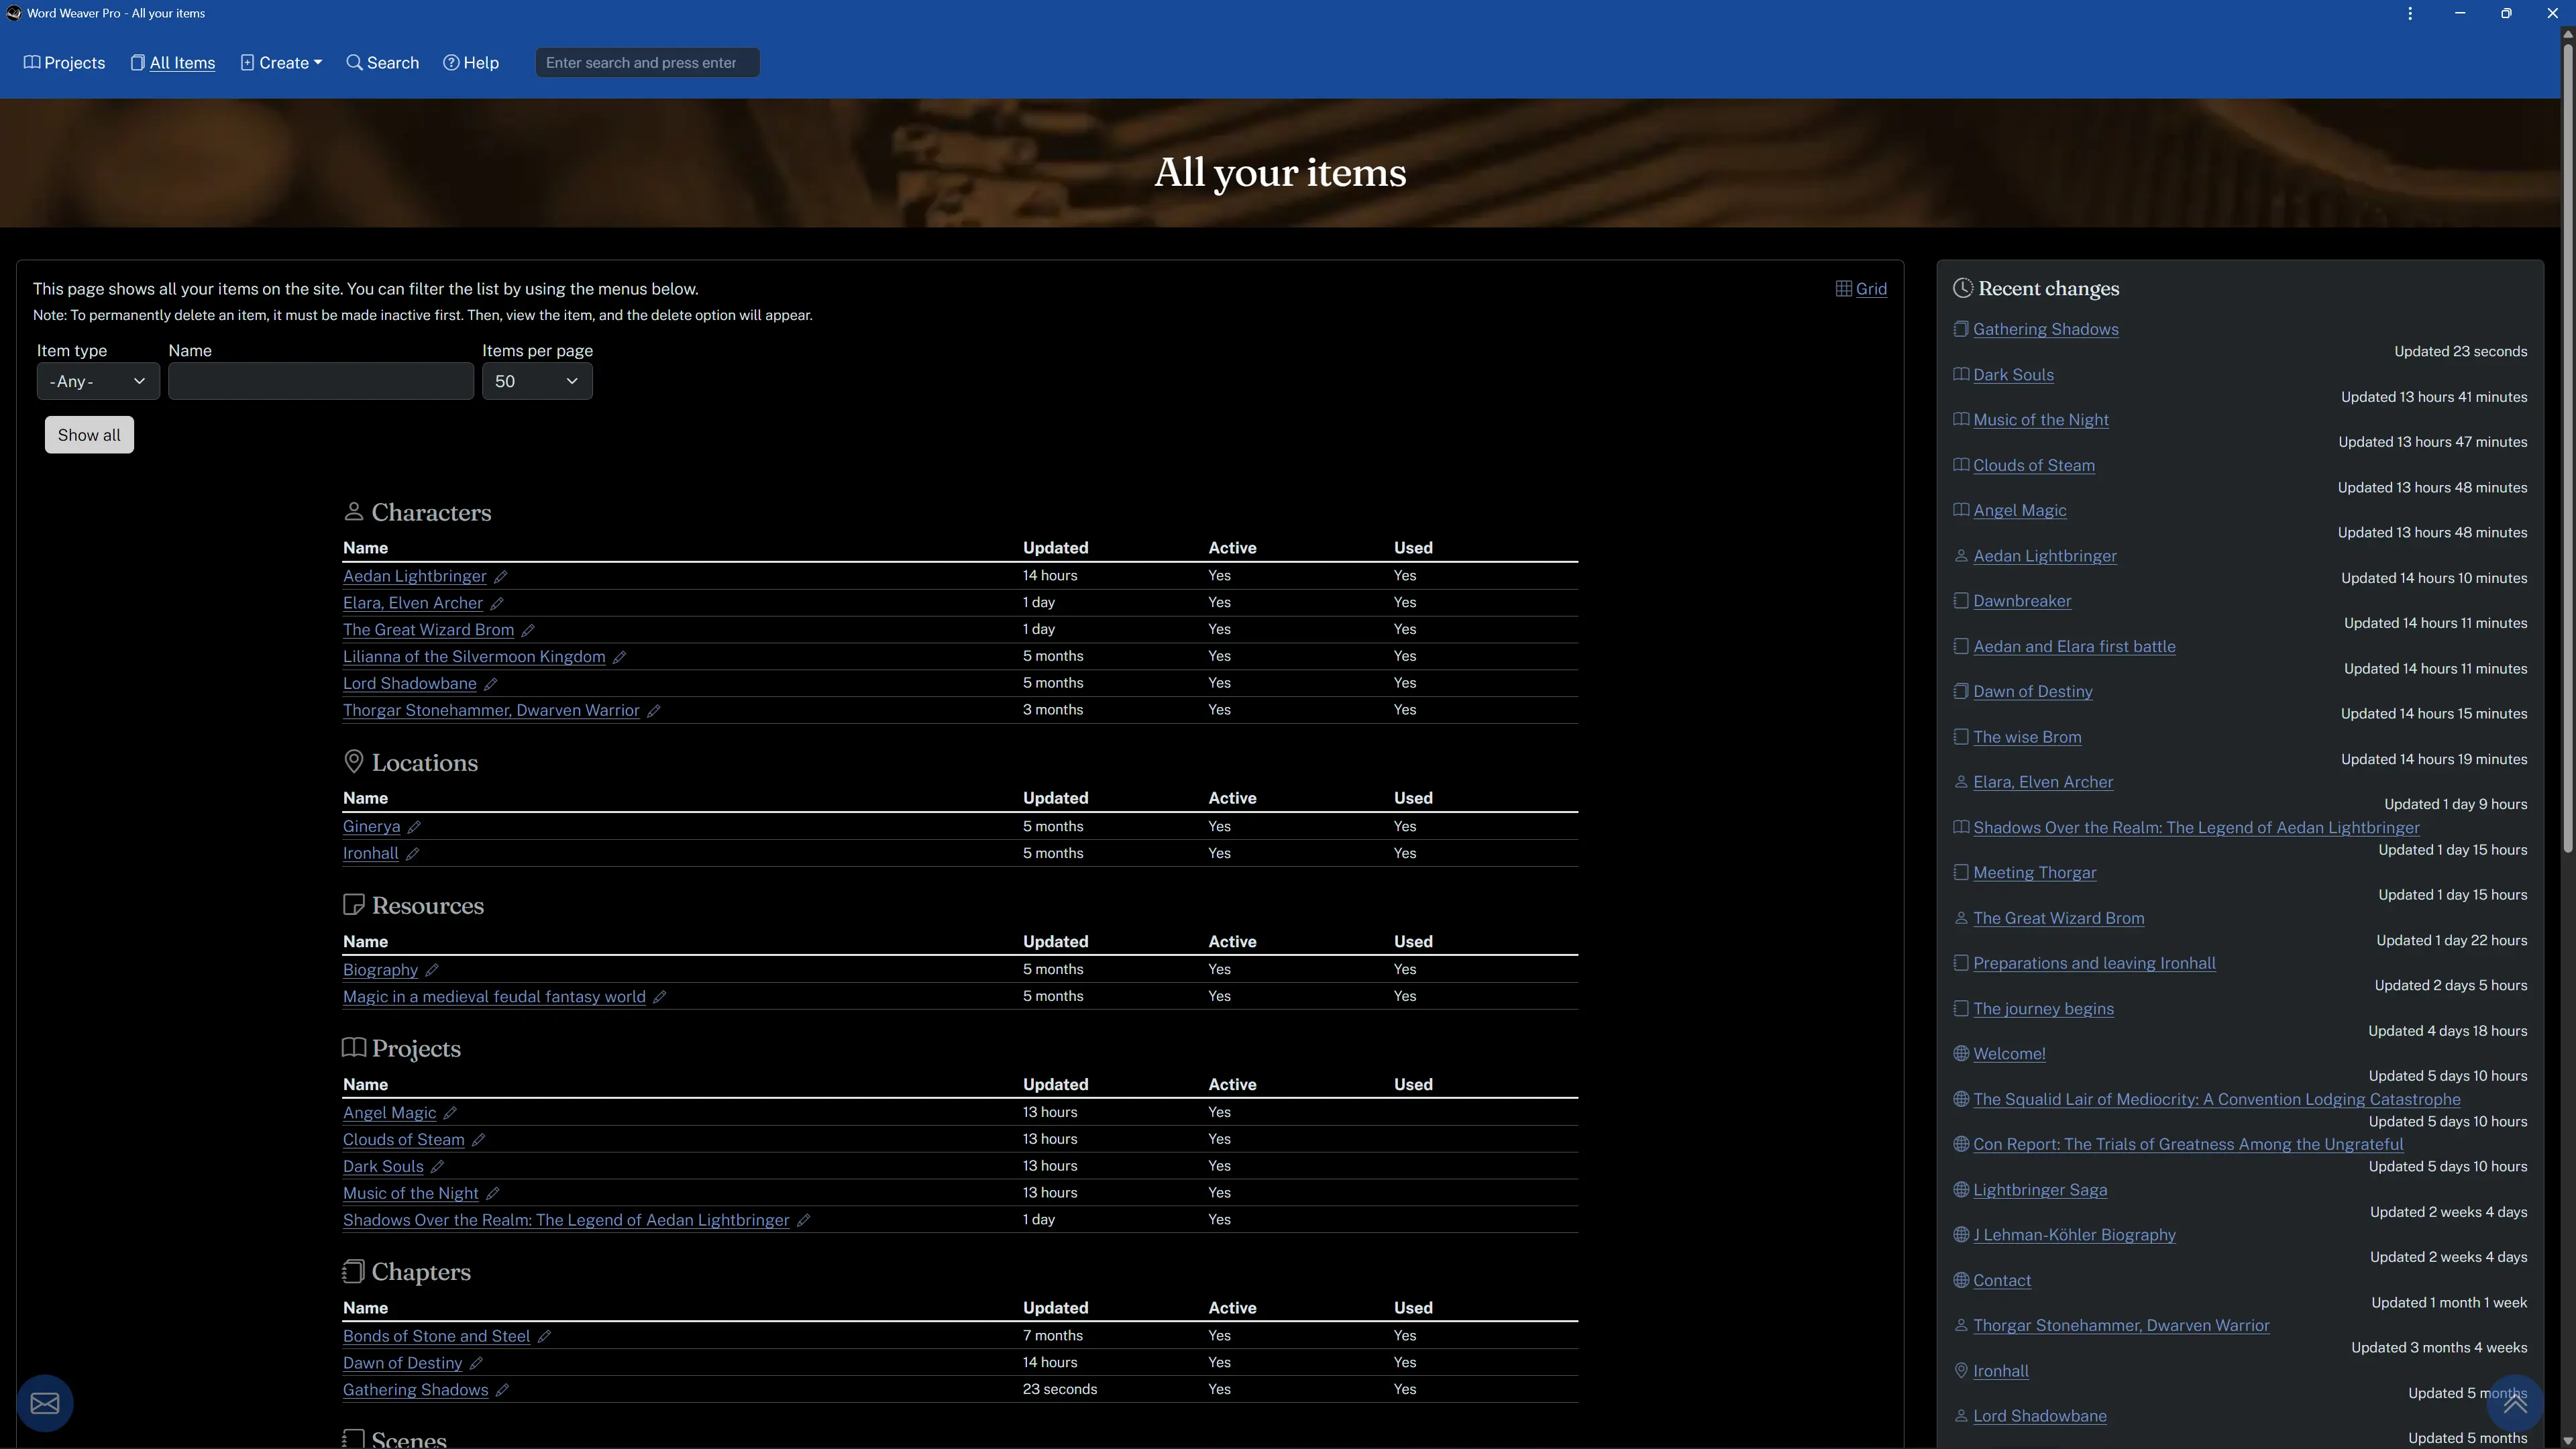
Task: Edit Aedan Lightbringer via pencil icon
Action: tap(501, 576)
